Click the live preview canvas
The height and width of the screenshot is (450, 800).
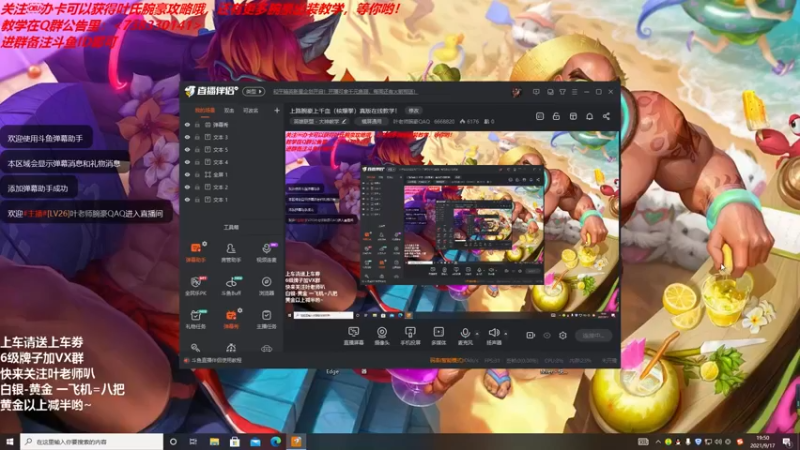(x=452, y=226)
